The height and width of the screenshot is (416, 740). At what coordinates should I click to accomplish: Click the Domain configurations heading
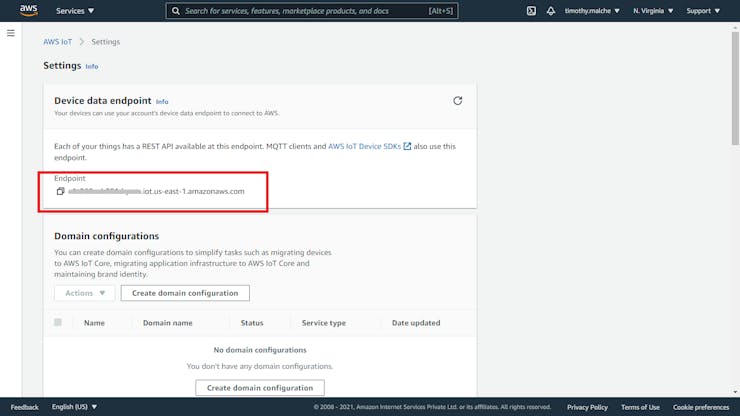[107, 236]
